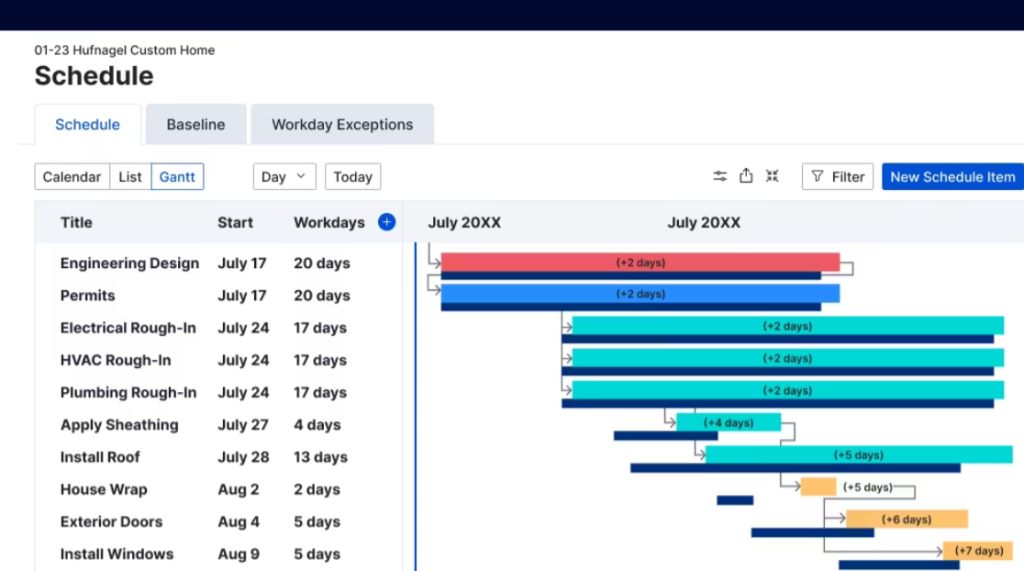Image resolution: width=1024 pixels, height=571 pixels.
Task: Click the dependency arrow before House Wrap bar
Action: pos(792,487)
